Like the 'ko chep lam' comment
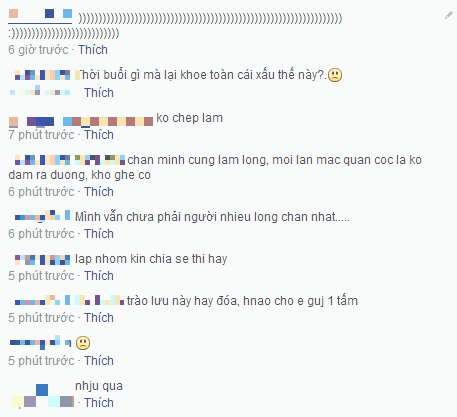Viewport: 457px width, 417px height. pyautogui.click(x=99, y=135)
